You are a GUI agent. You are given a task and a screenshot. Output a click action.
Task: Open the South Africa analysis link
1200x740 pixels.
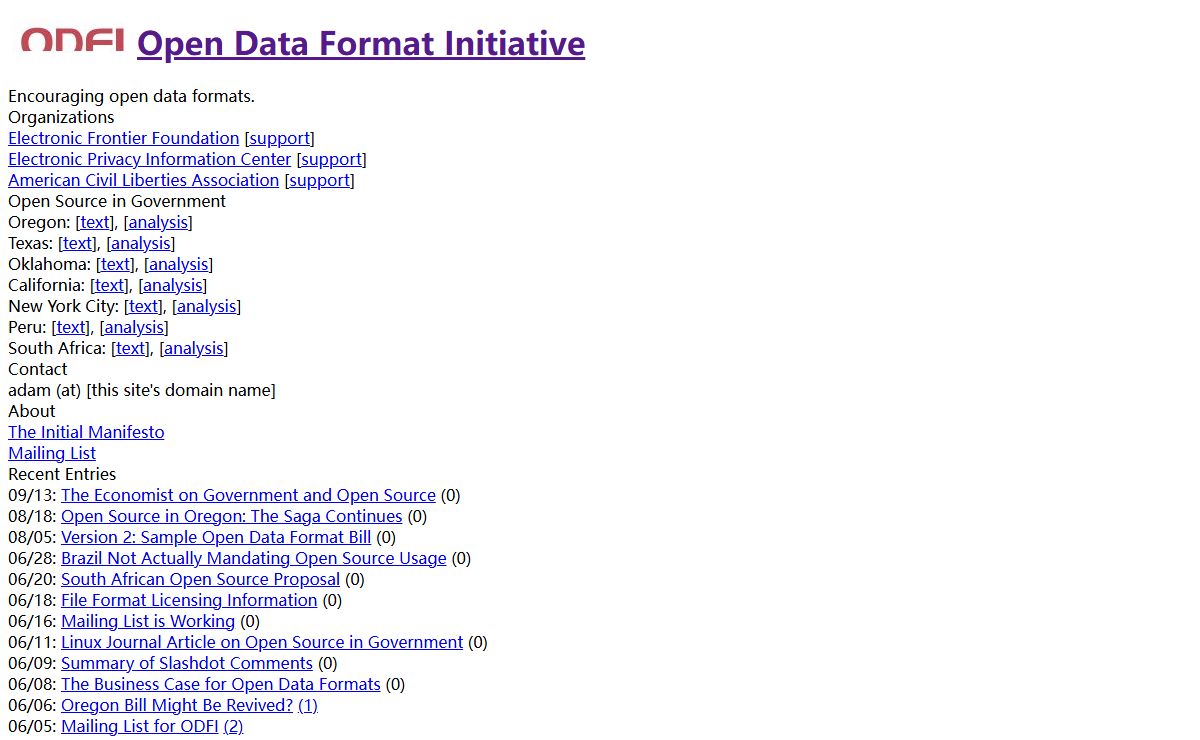pyautogui.click(x=194, y=348)
